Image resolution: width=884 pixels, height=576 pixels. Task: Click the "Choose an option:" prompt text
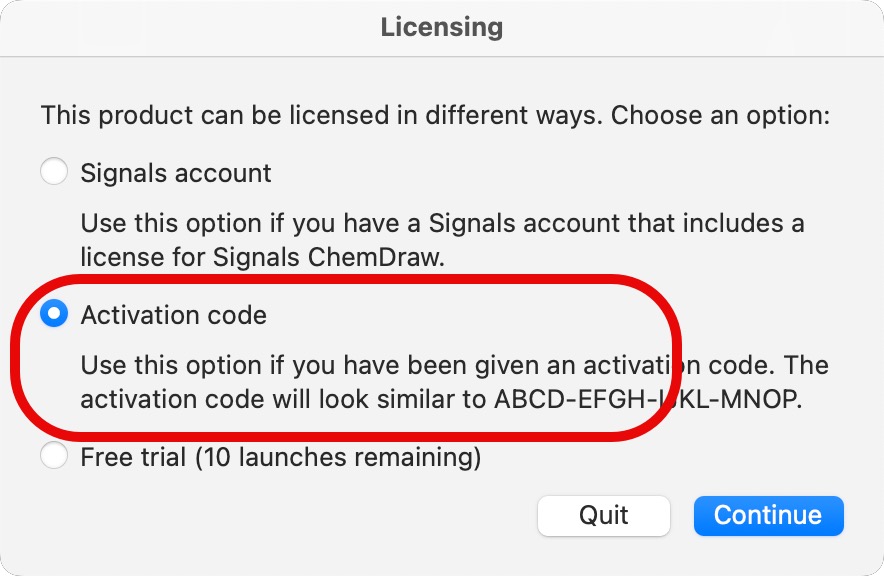pos(721,114)
